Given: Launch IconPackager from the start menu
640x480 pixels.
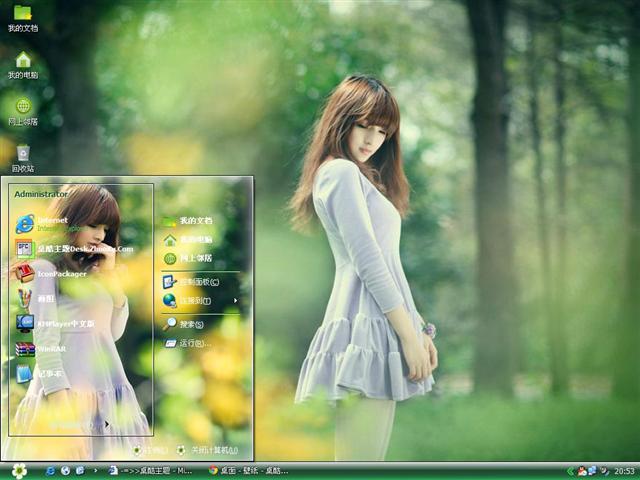Looking at the screenshot, I should tap(51, 274).
